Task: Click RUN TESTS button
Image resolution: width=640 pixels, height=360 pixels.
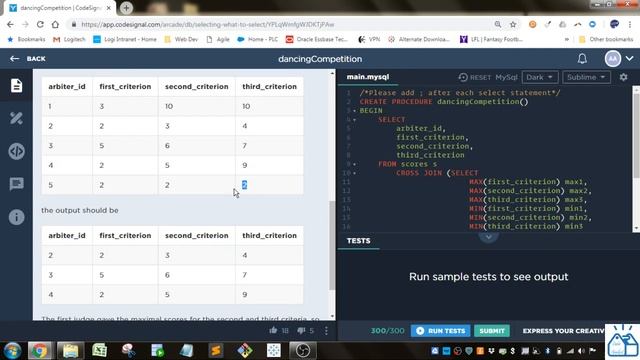Action: coord(440,331)
